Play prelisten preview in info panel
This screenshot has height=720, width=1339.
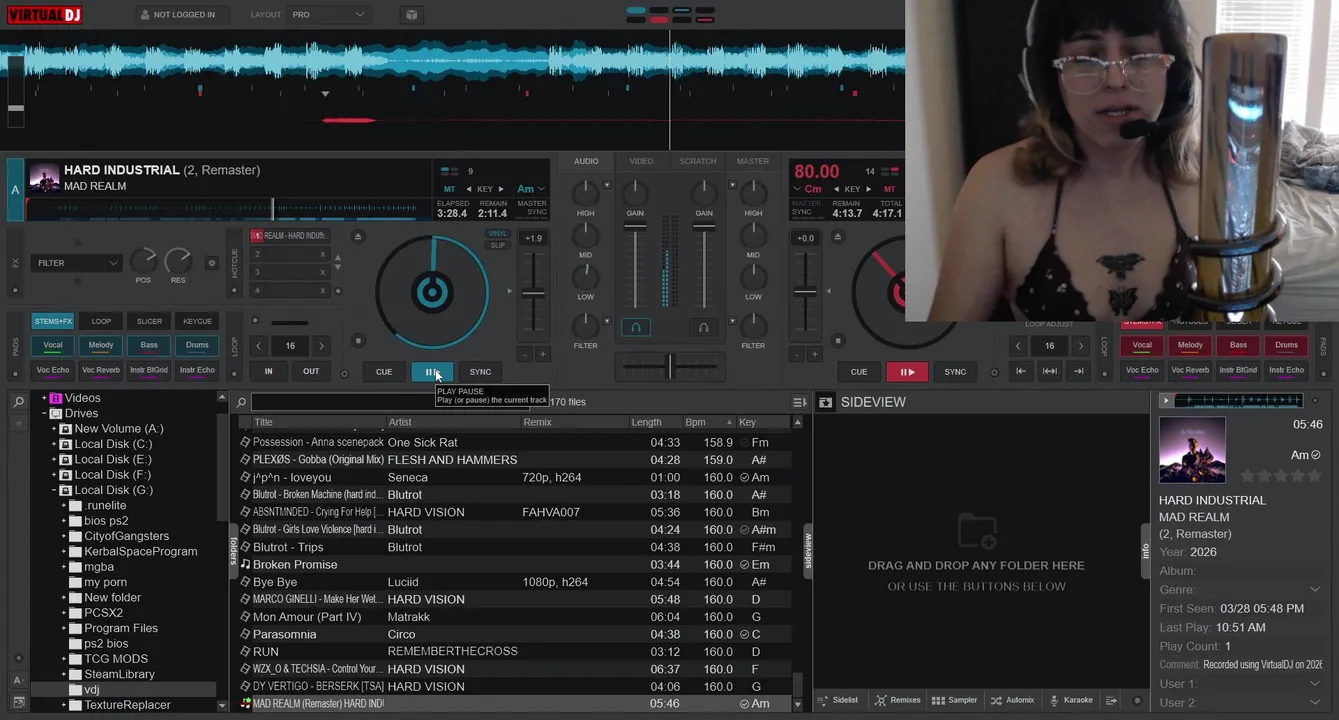[x=1165, y=400]
